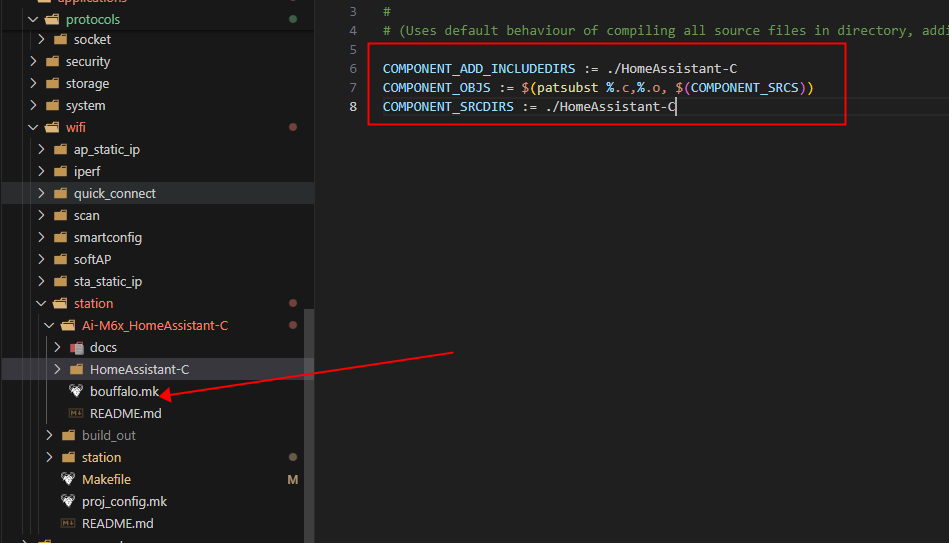
Task: Expand the iperf folder chevron
Action: click(41, 171)
